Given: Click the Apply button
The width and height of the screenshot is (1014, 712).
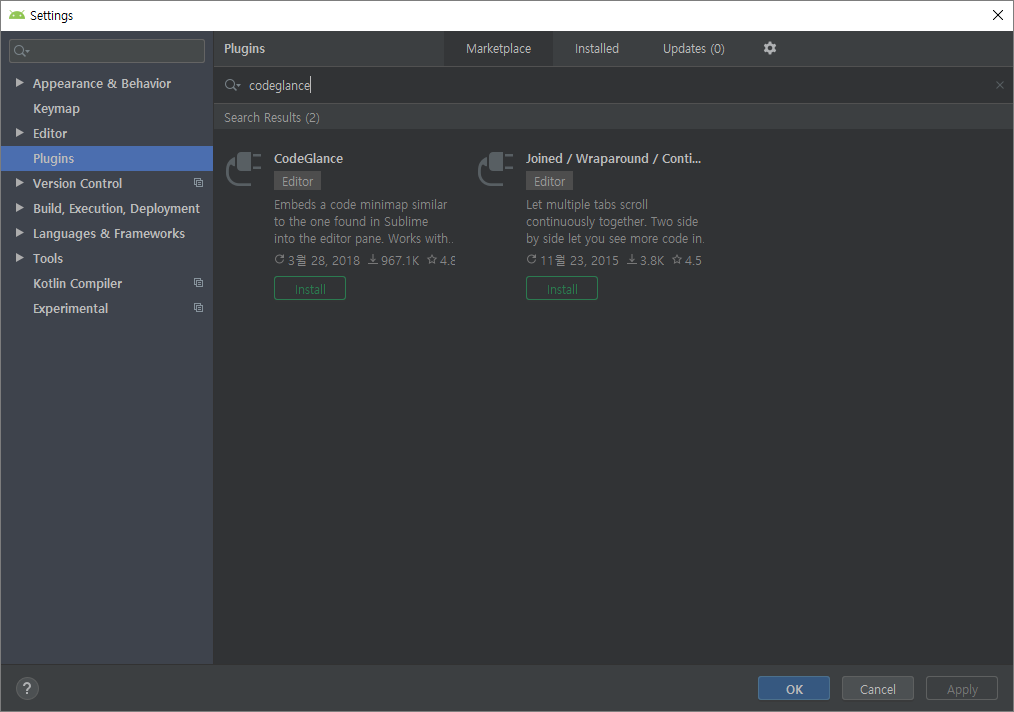Looking at the screenshot, I should click(x=962, y=689).
